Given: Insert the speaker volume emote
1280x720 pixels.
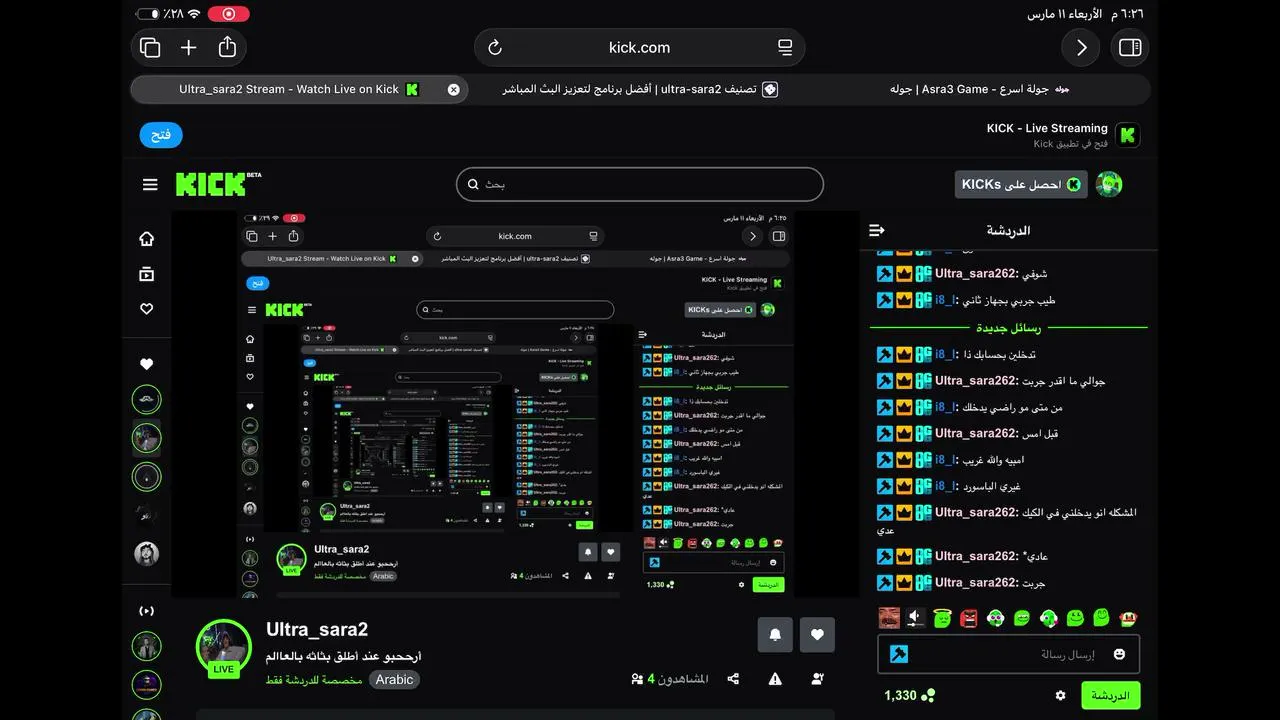Looking at the screenshot, I should click(916, 618).
